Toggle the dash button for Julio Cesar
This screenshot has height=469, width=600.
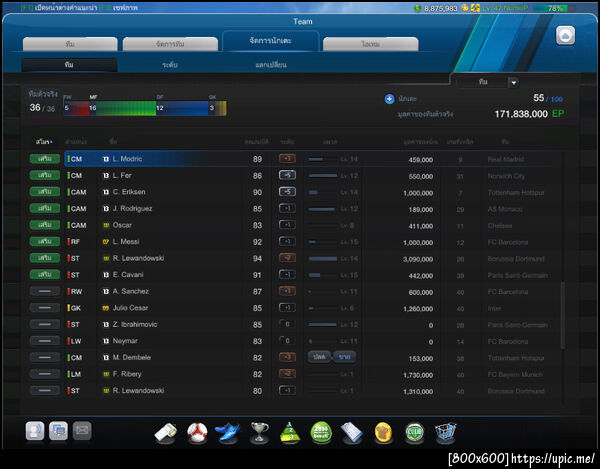(45, 308)
